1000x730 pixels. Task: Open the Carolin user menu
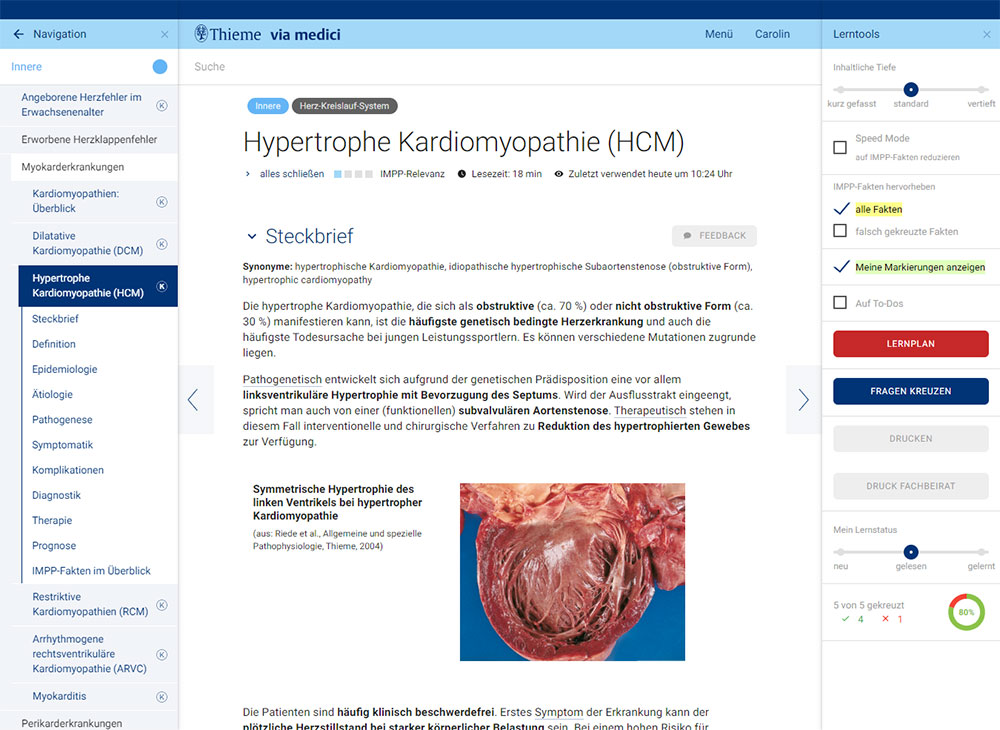tap(772, 34)
